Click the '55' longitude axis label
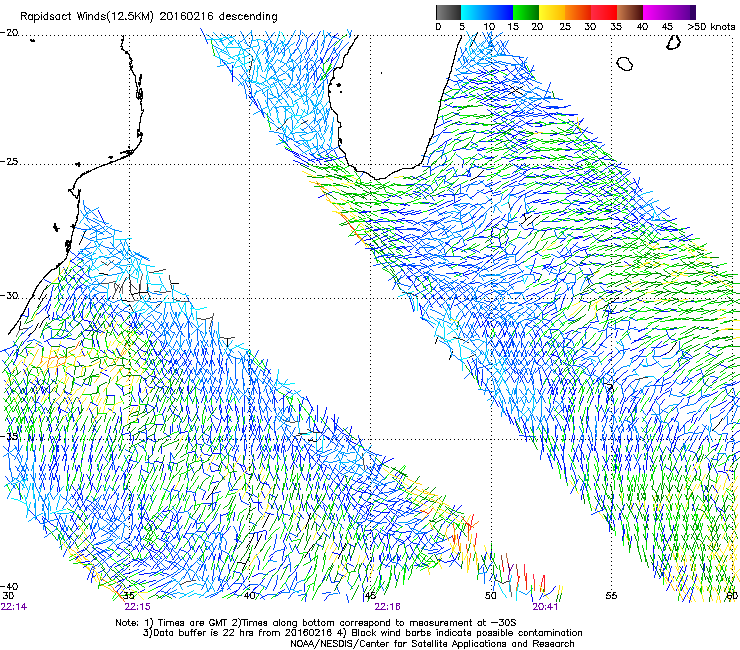This screenshot has width=740, height=650. pyautogui.click(x=611, y=596)
